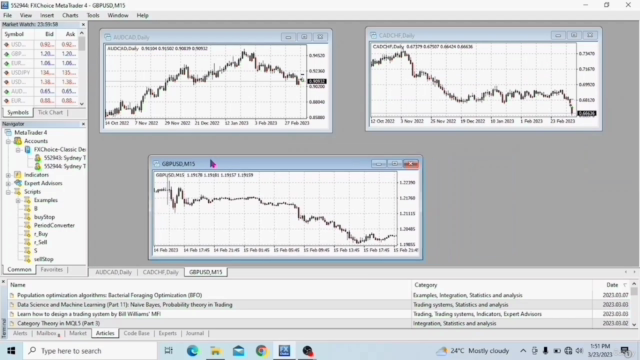Maximize the GBPUSD,M15 chart window

click(x=394, y=164)
